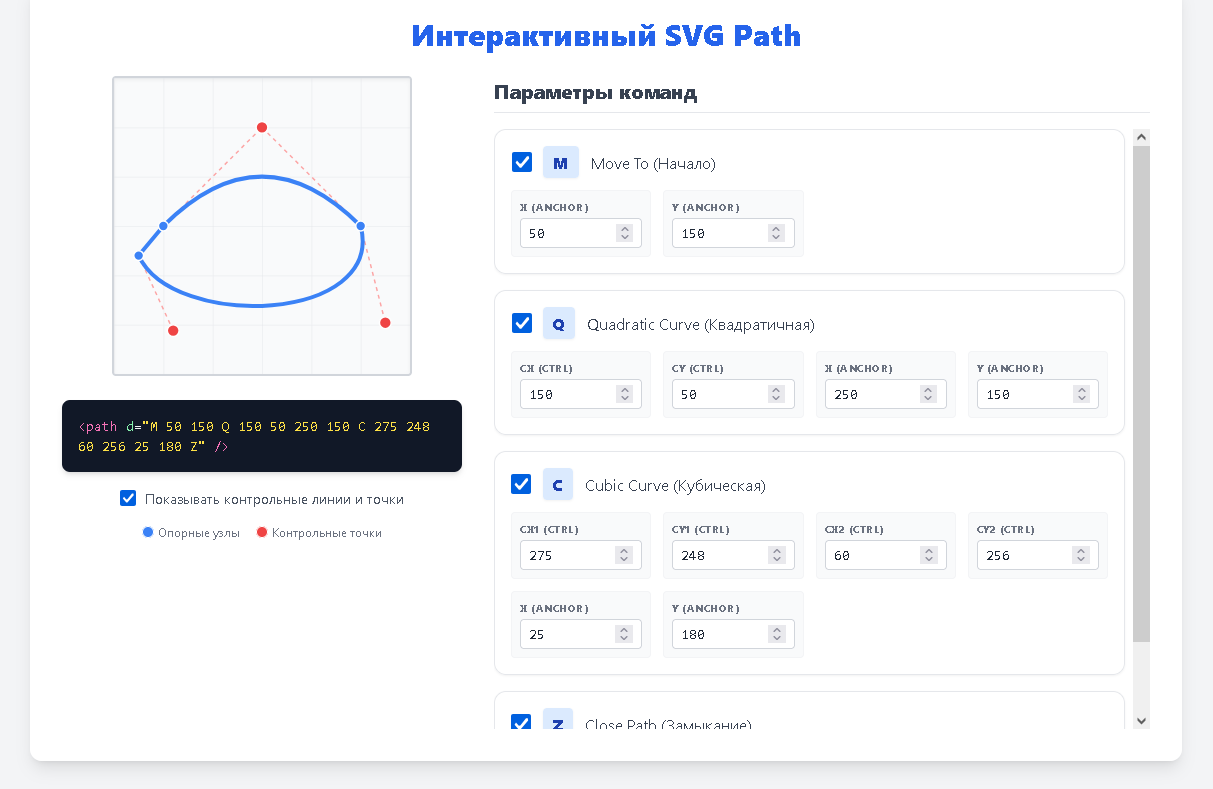Click the scrollbar down arrow
Image resolution: width=1213 pixels, height=789 pixels.
1141,720
